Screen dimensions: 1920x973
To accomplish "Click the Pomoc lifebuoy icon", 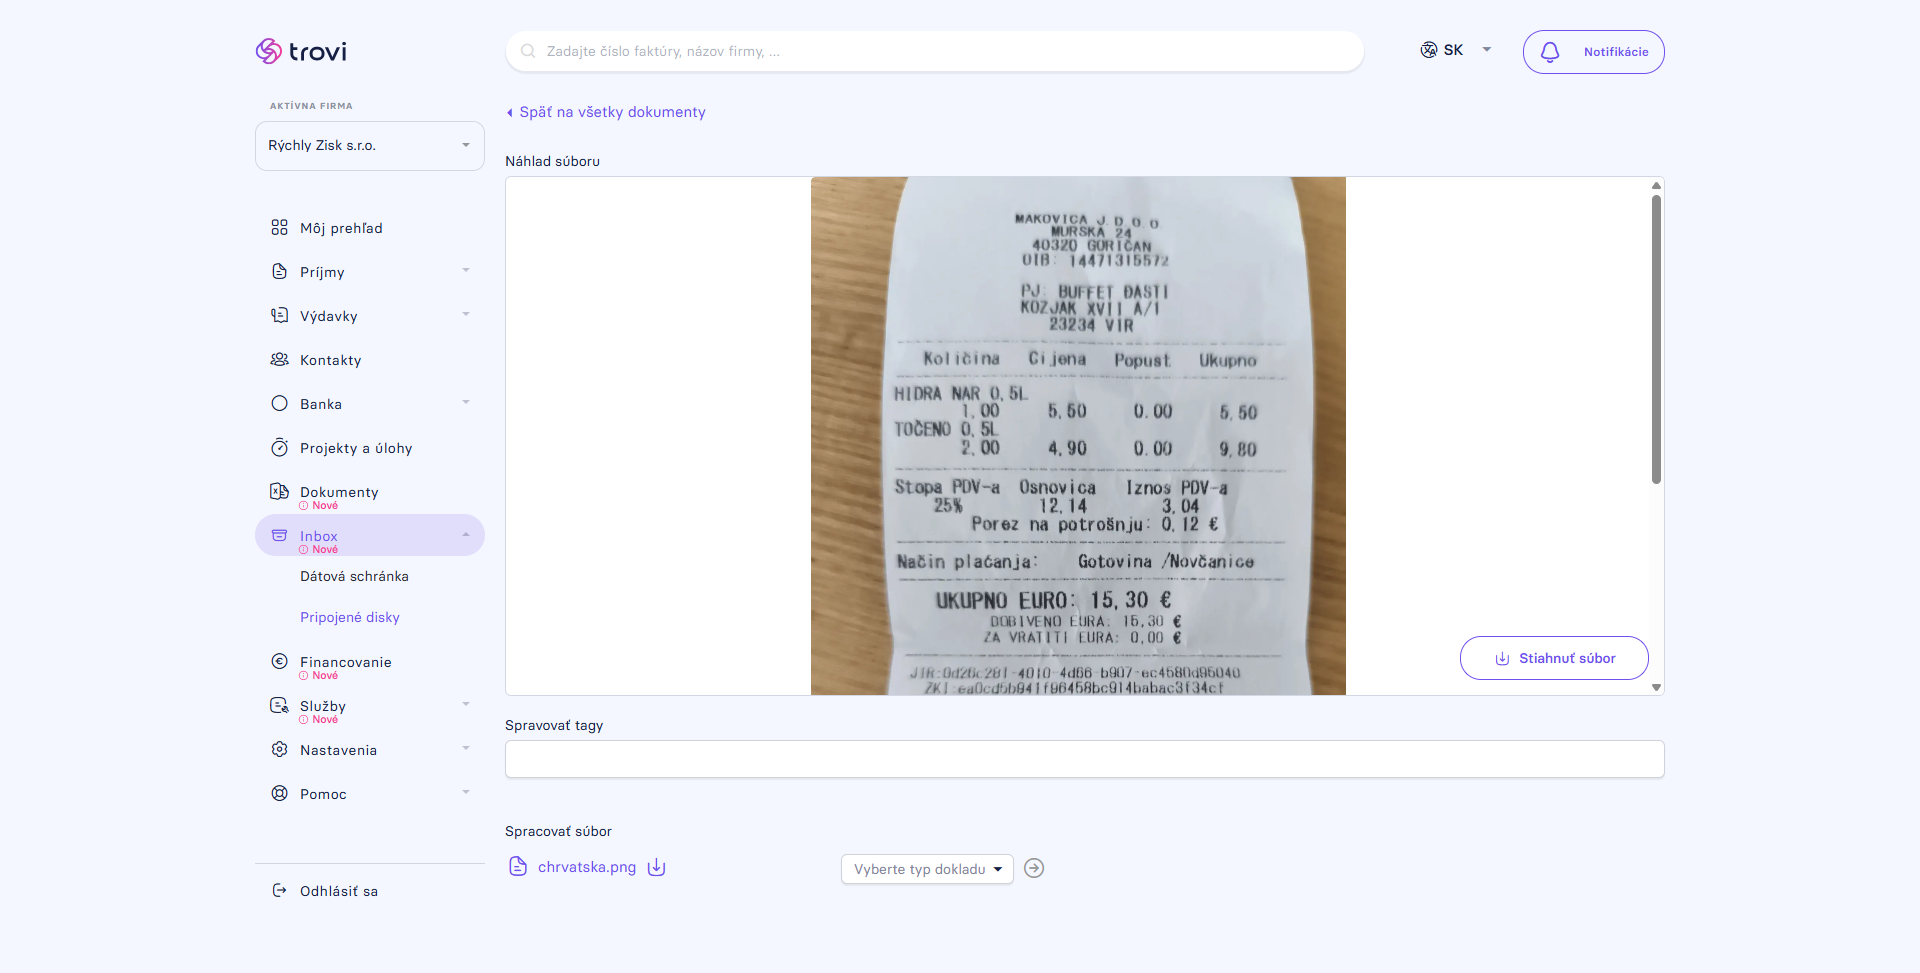I will coord(280,793).
